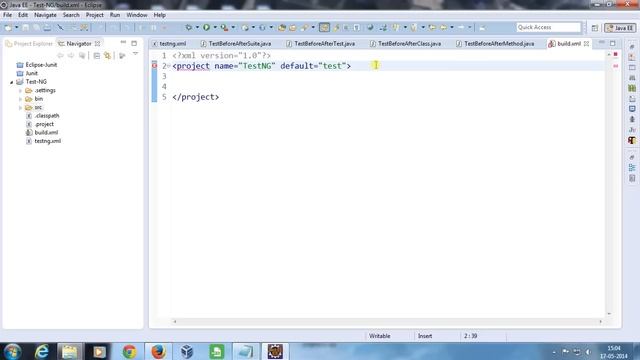Click the Open Task folder icon

[x=293, y=27]
